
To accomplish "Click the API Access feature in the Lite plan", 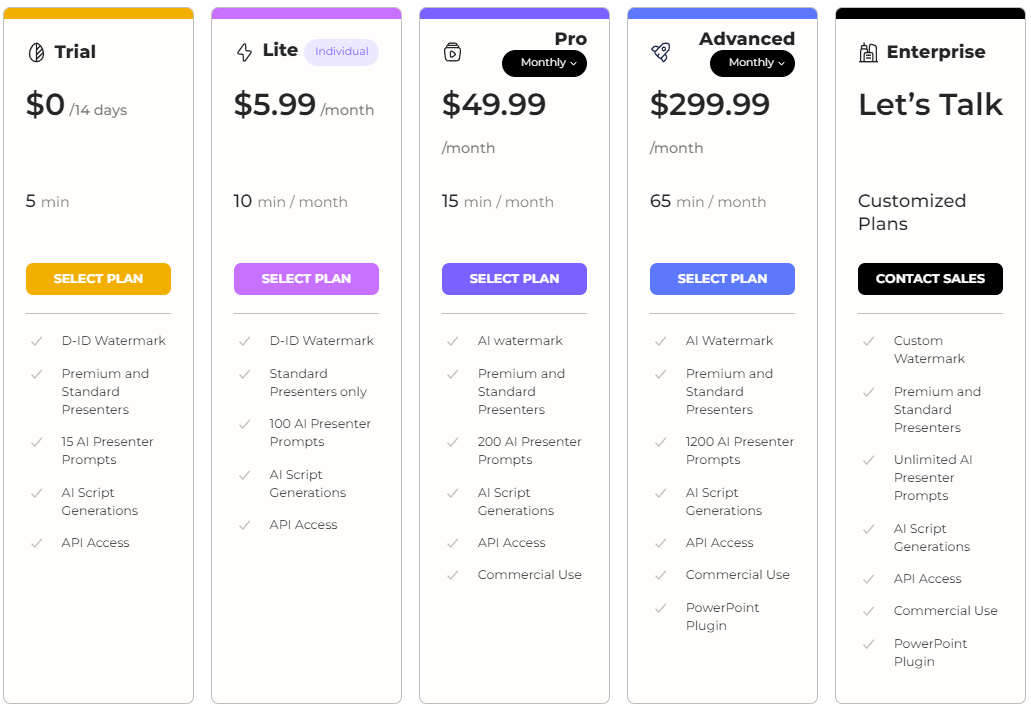I will click(304, 525).
